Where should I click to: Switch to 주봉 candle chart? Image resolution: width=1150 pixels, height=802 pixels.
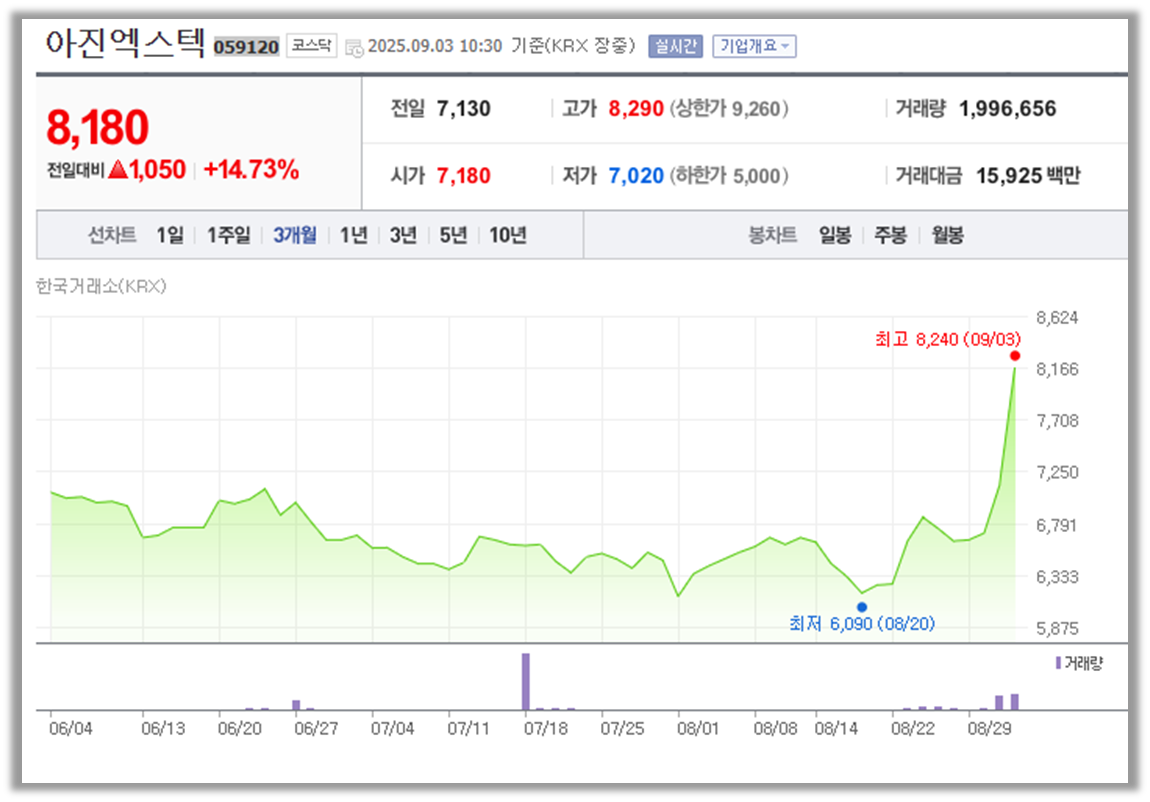[890, 235]
